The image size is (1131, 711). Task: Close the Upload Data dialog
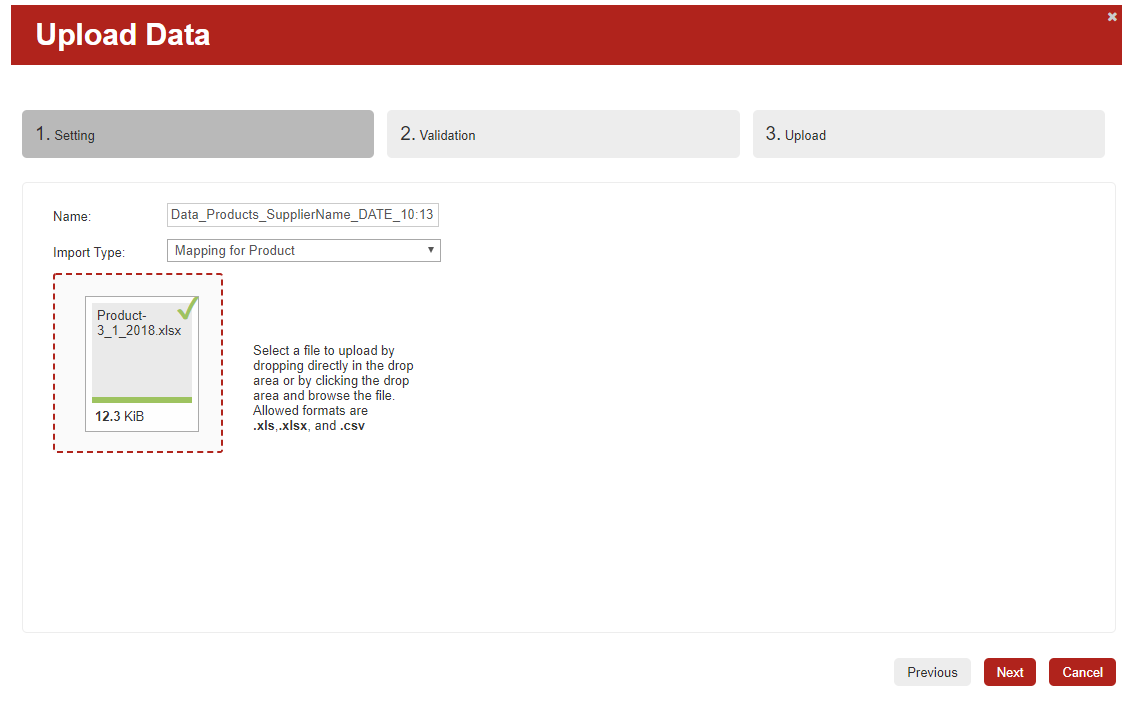click(x=1112, y=17)
